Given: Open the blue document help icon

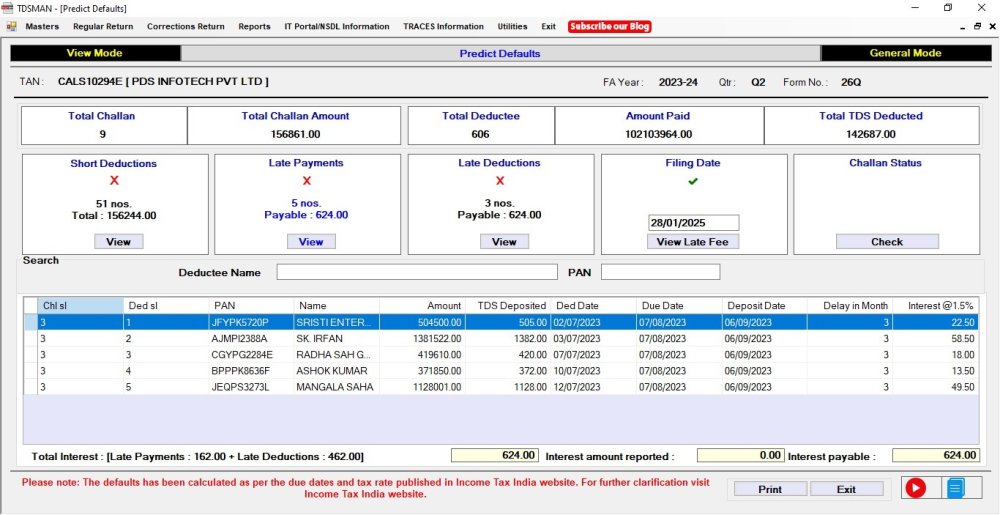Looking at the screenshot, I should click(955, 488).
